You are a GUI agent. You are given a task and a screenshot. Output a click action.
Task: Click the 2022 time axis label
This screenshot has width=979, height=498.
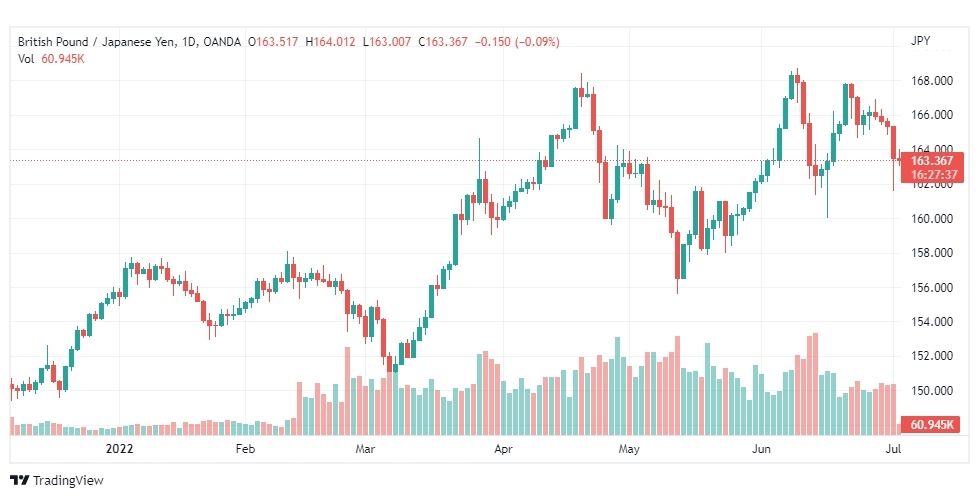[x=120, y=449]
